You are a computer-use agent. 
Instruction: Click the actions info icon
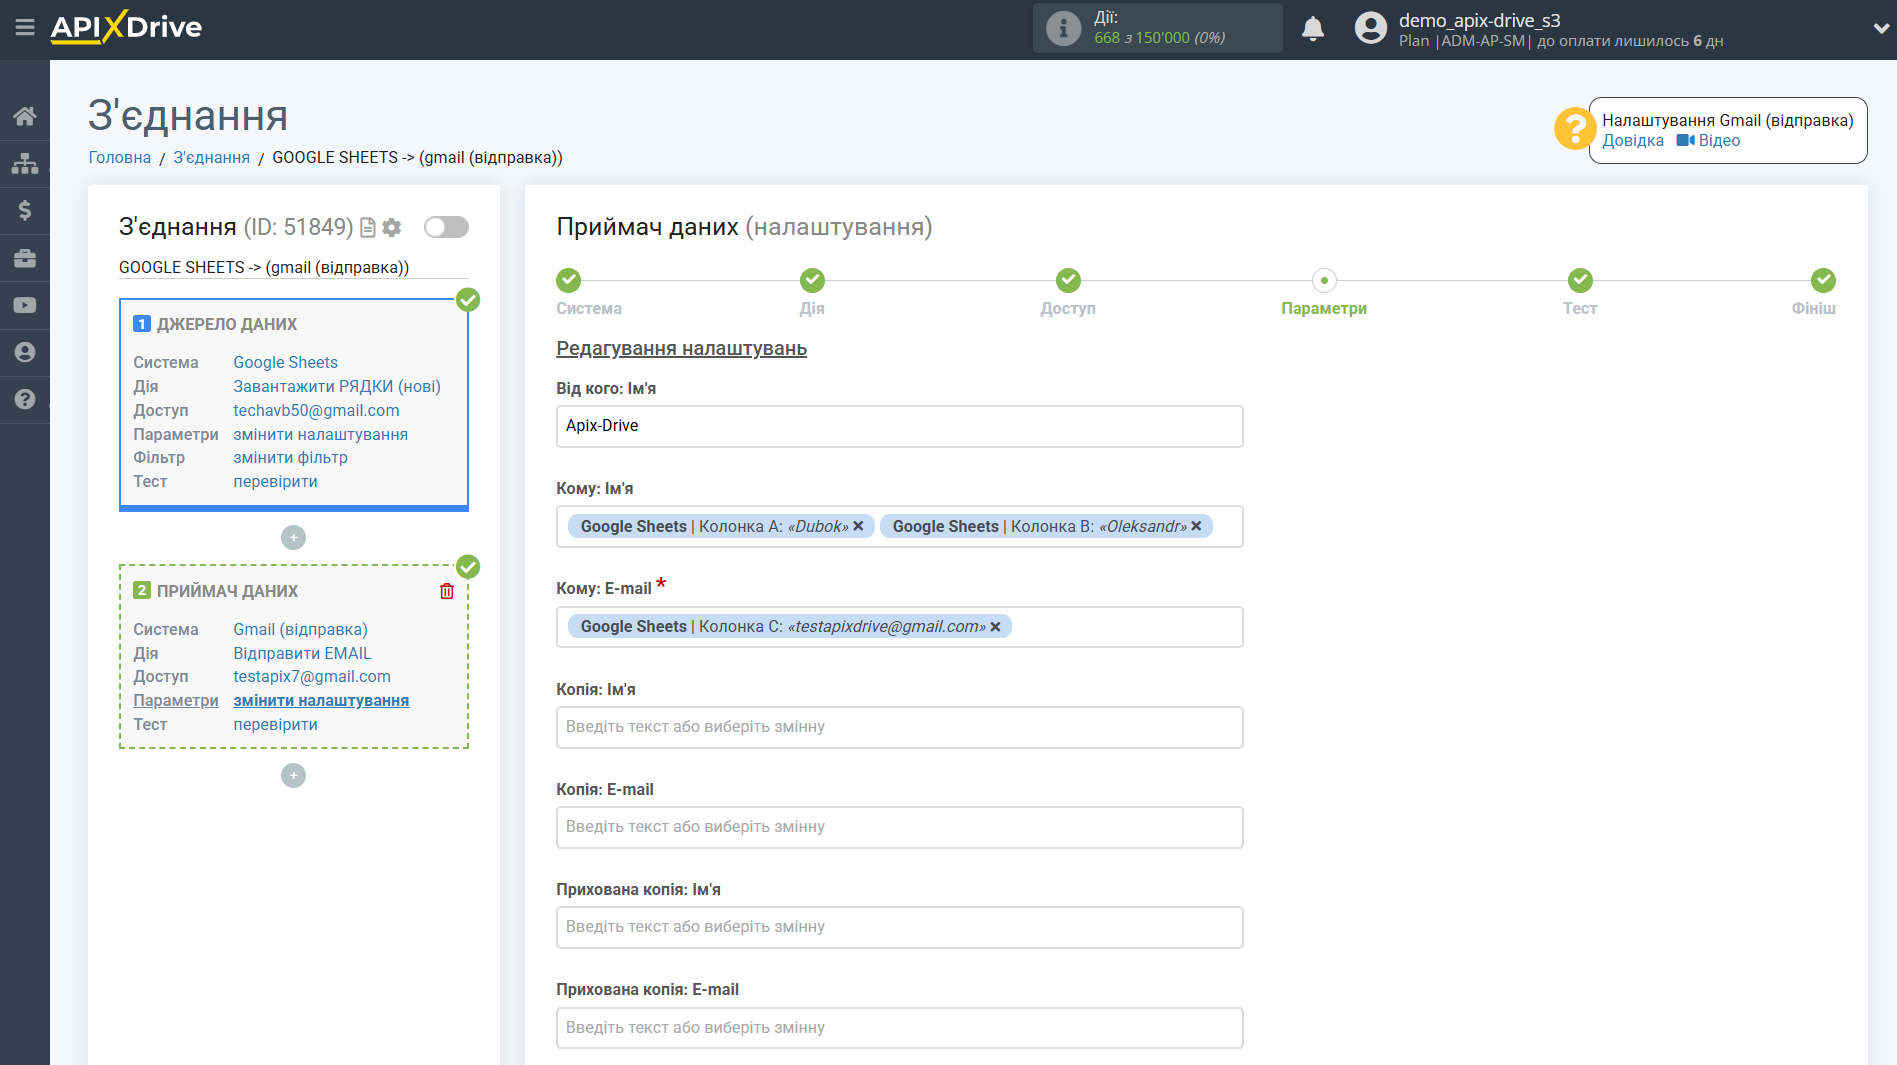tap(1063, 28)
